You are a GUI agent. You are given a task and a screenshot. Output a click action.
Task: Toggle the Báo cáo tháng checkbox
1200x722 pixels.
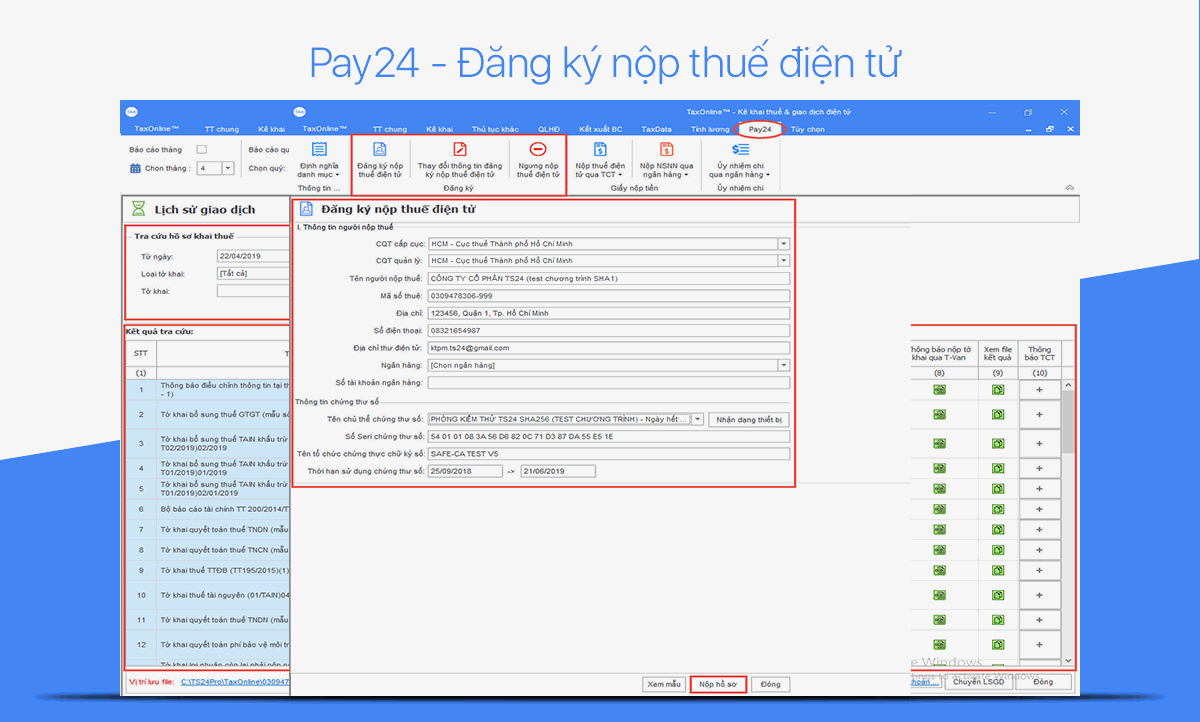coord(202,150)
